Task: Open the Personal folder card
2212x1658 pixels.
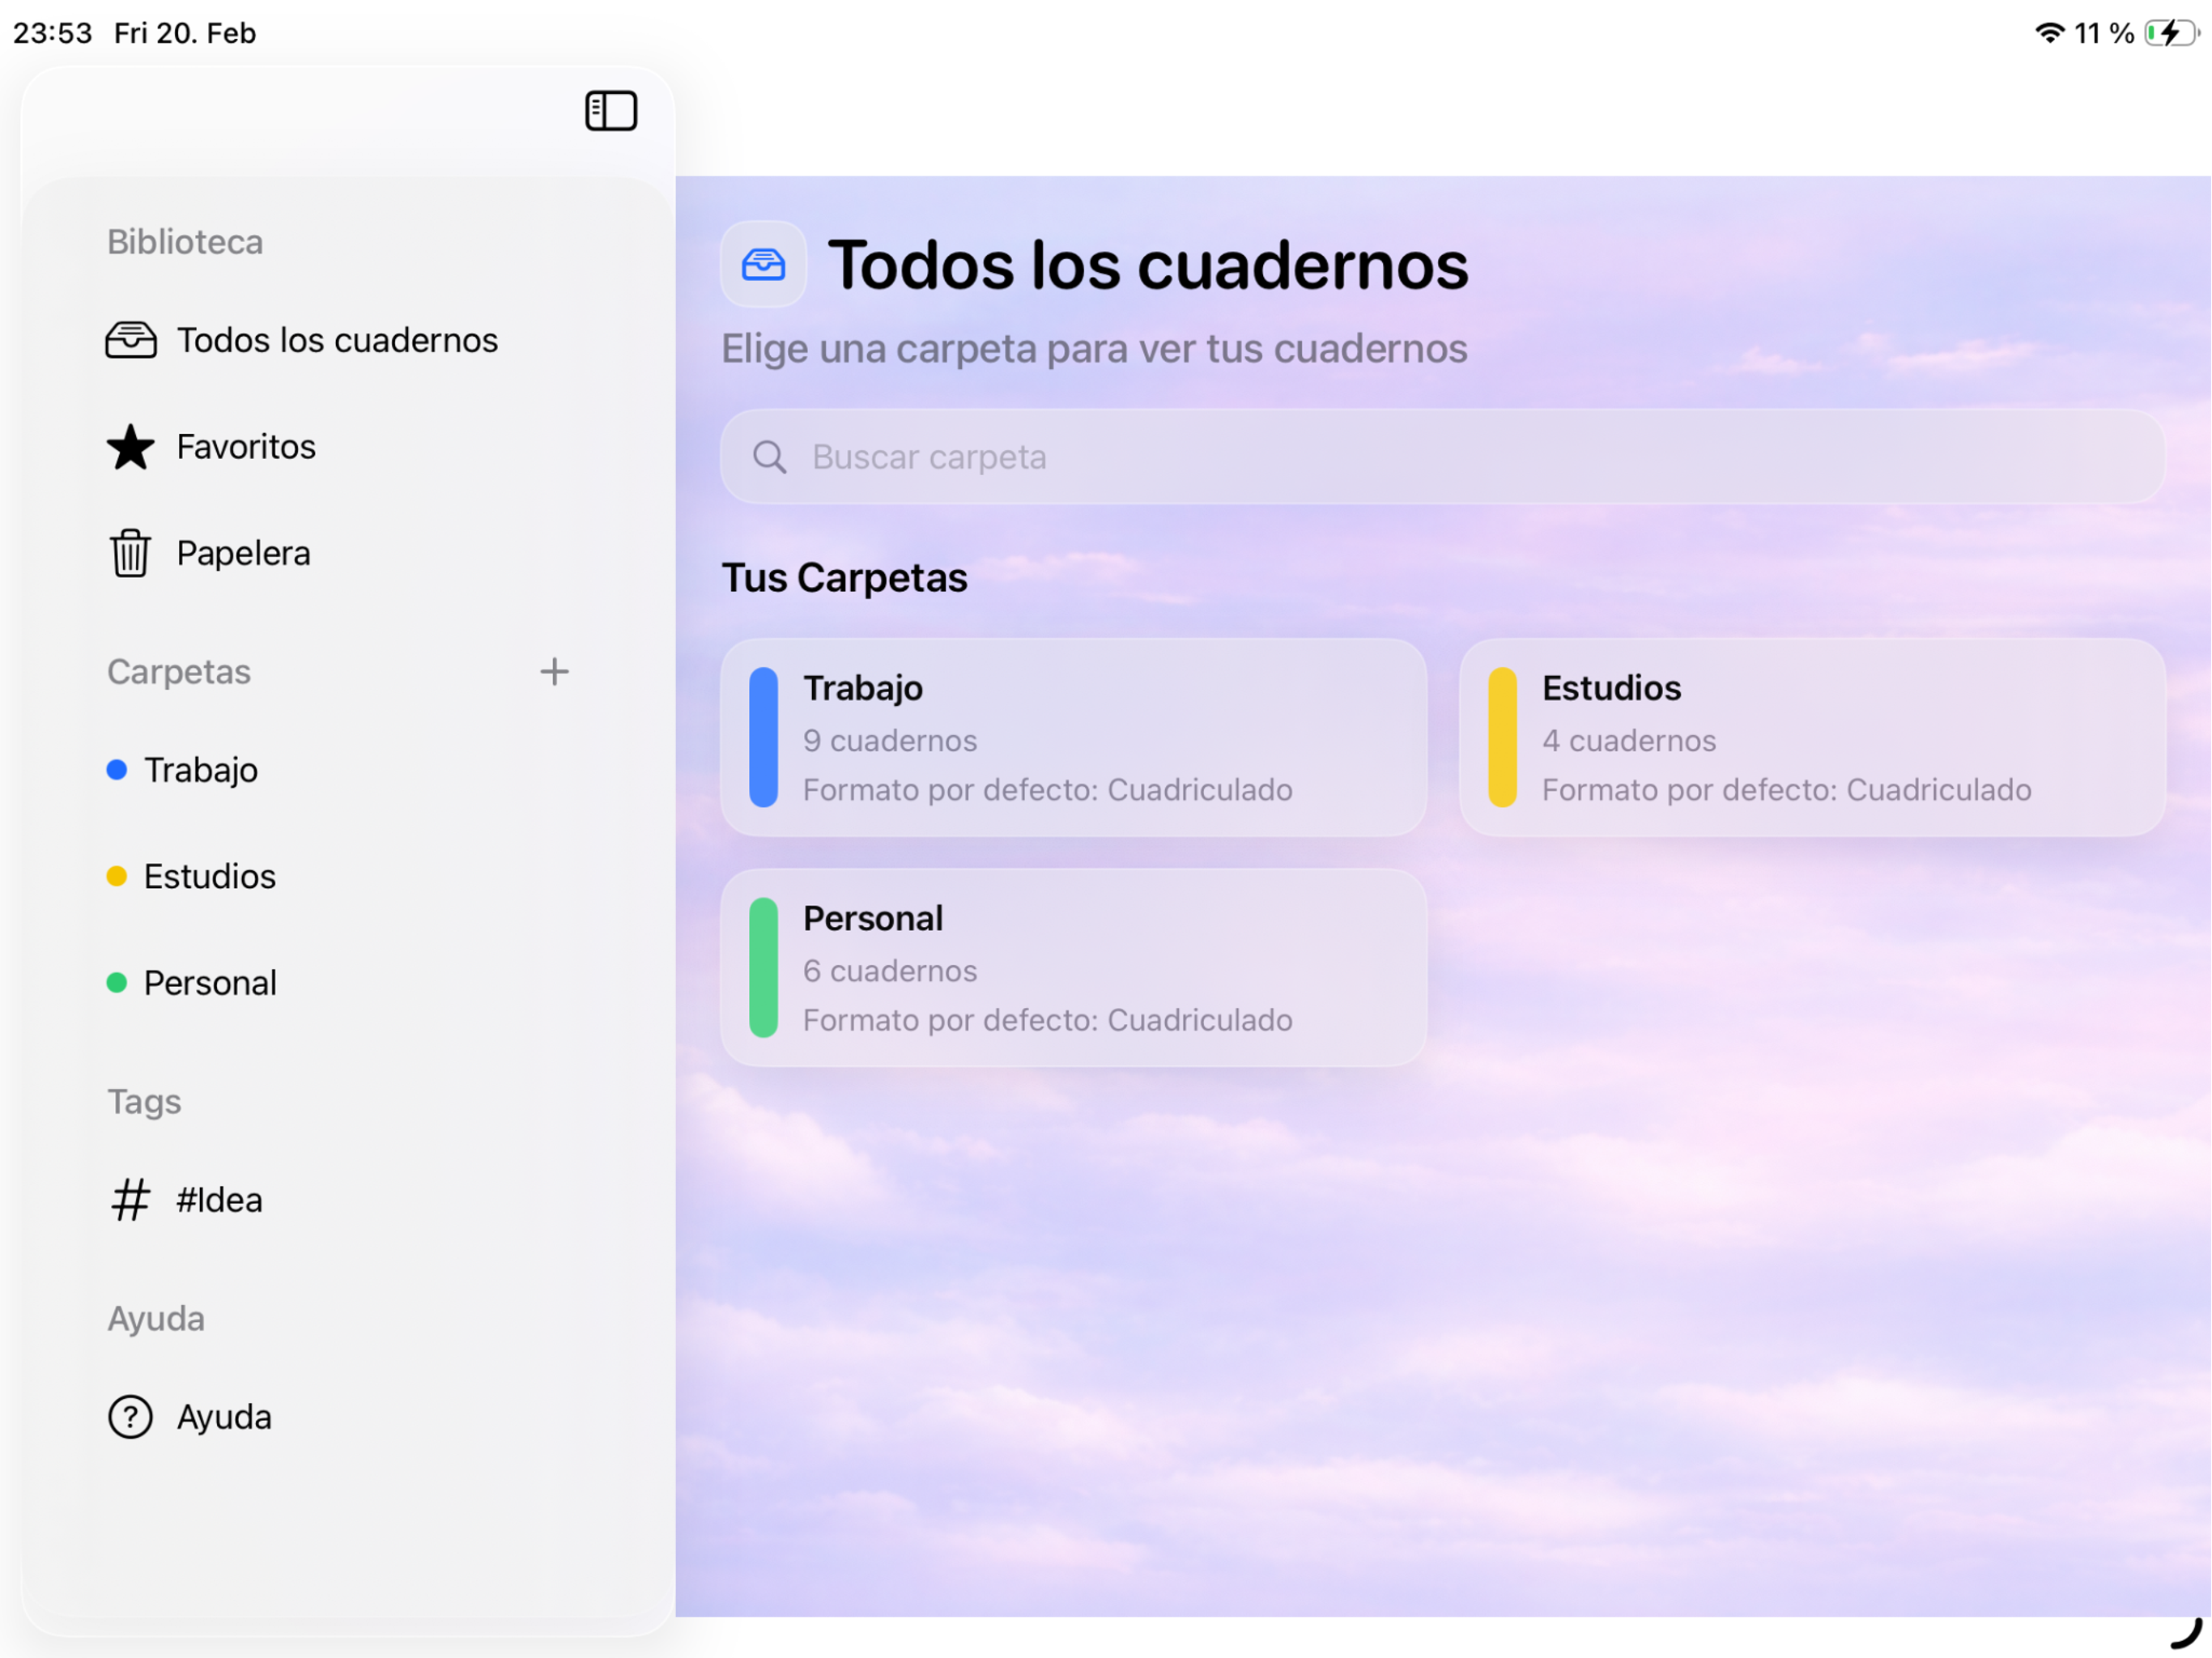Action: [x=1074, y=967]
